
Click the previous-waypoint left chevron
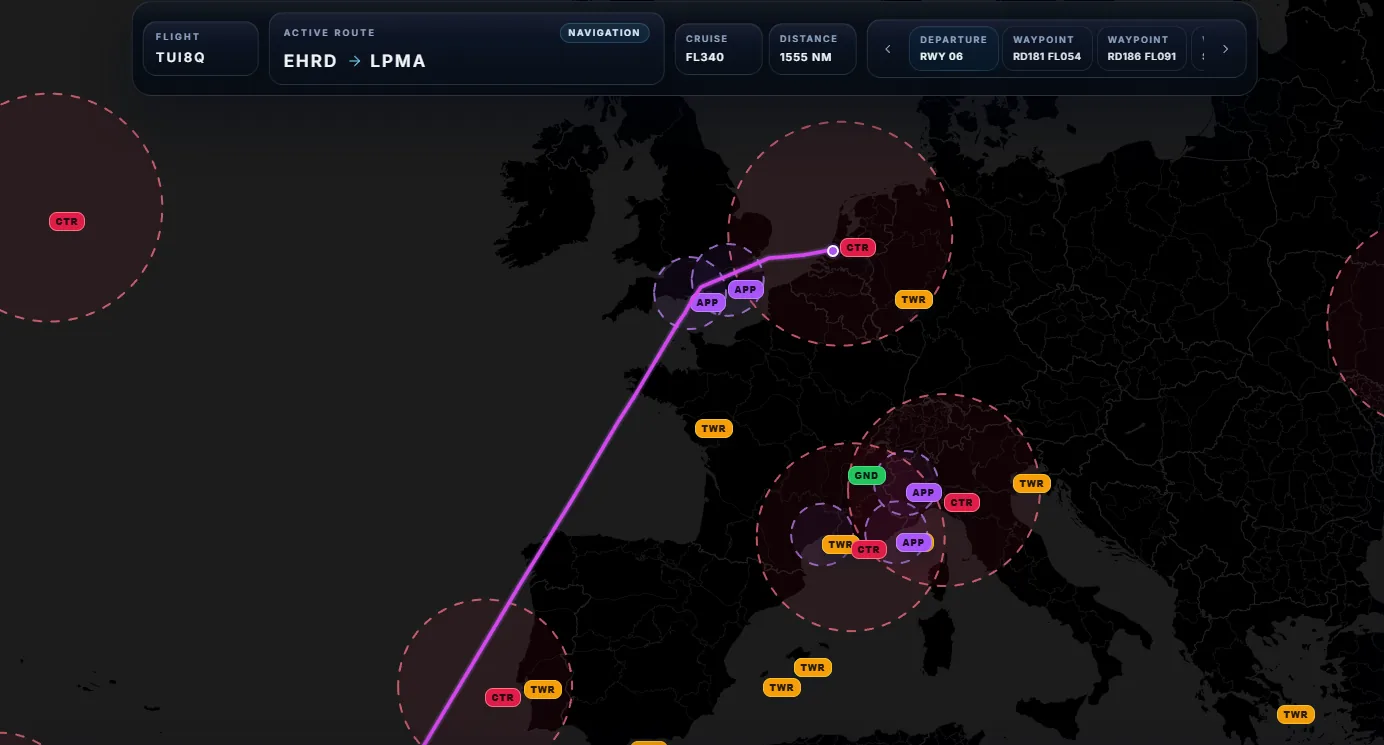[x=888, y=49]
